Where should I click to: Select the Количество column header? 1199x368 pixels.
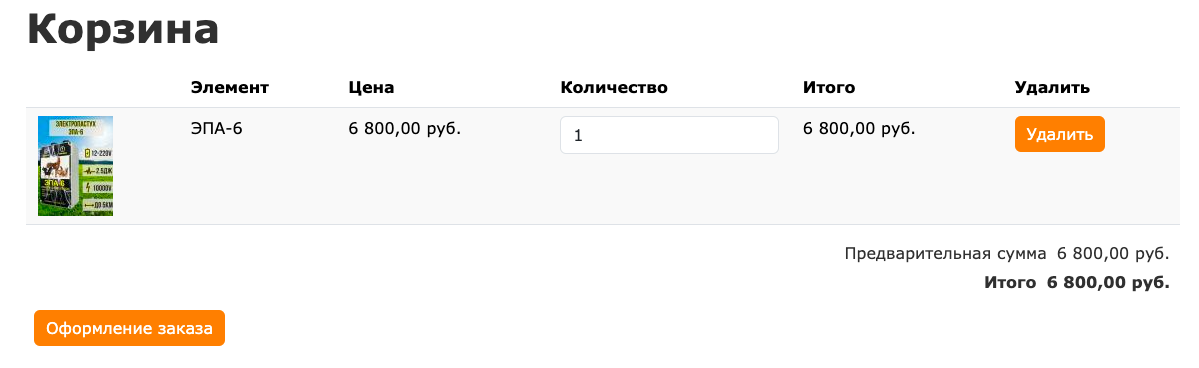614,87
